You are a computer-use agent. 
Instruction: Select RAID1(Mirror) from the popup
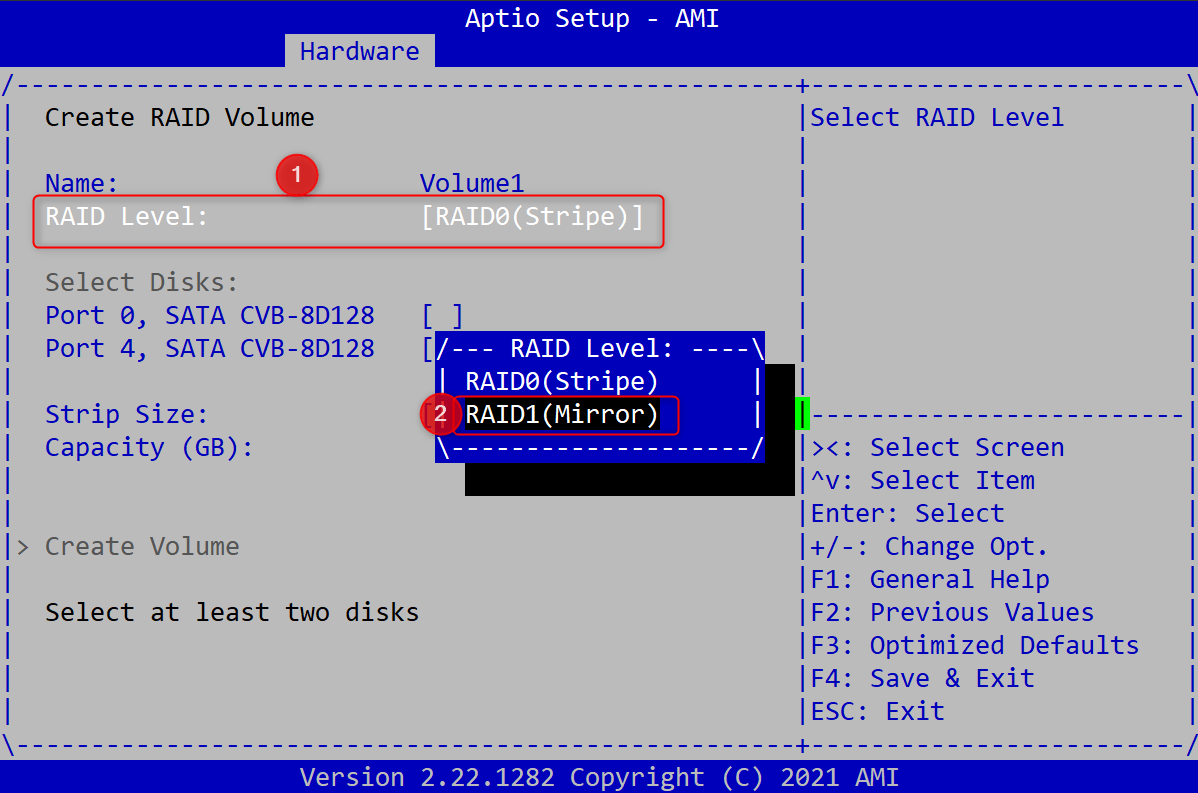click(x=560, y=414)
